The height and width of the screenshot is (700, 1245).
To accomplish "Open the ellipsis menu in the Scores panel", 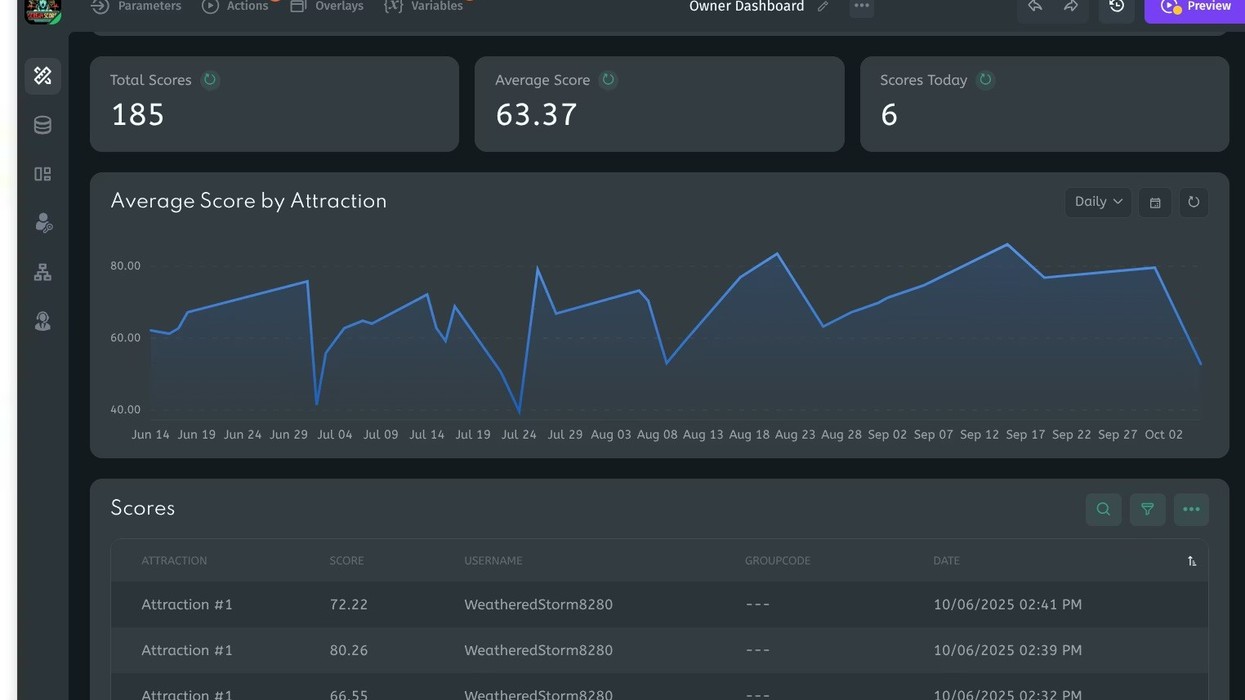I will tap(1191, 509).
